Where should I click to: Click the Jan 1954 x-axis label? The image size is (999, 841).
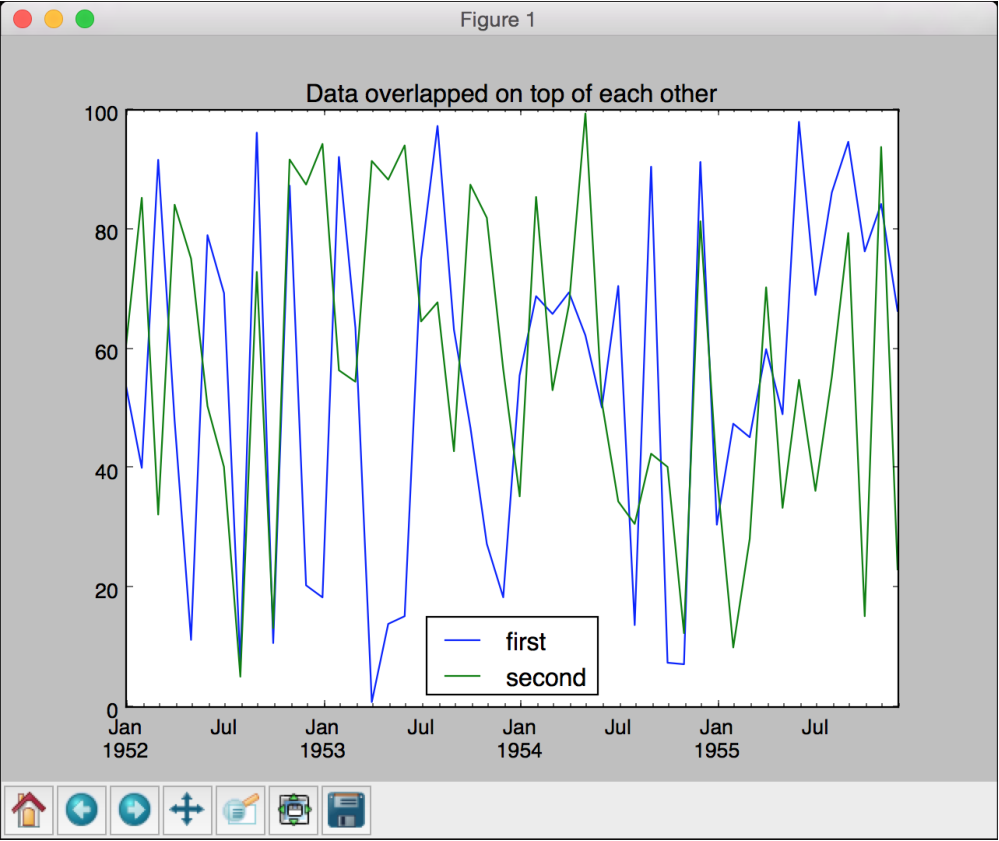(519, 738)
